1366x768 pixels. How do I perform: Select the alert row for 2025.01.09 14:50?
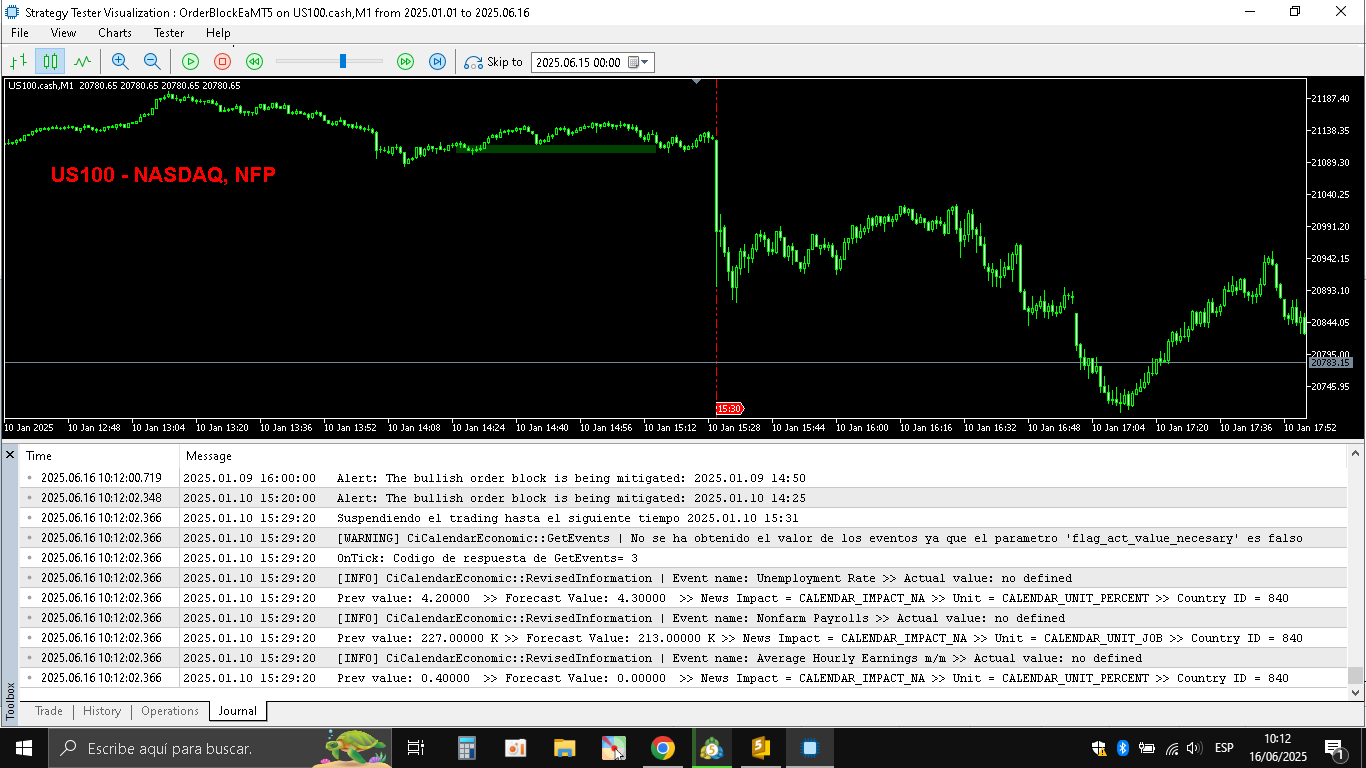683,478
